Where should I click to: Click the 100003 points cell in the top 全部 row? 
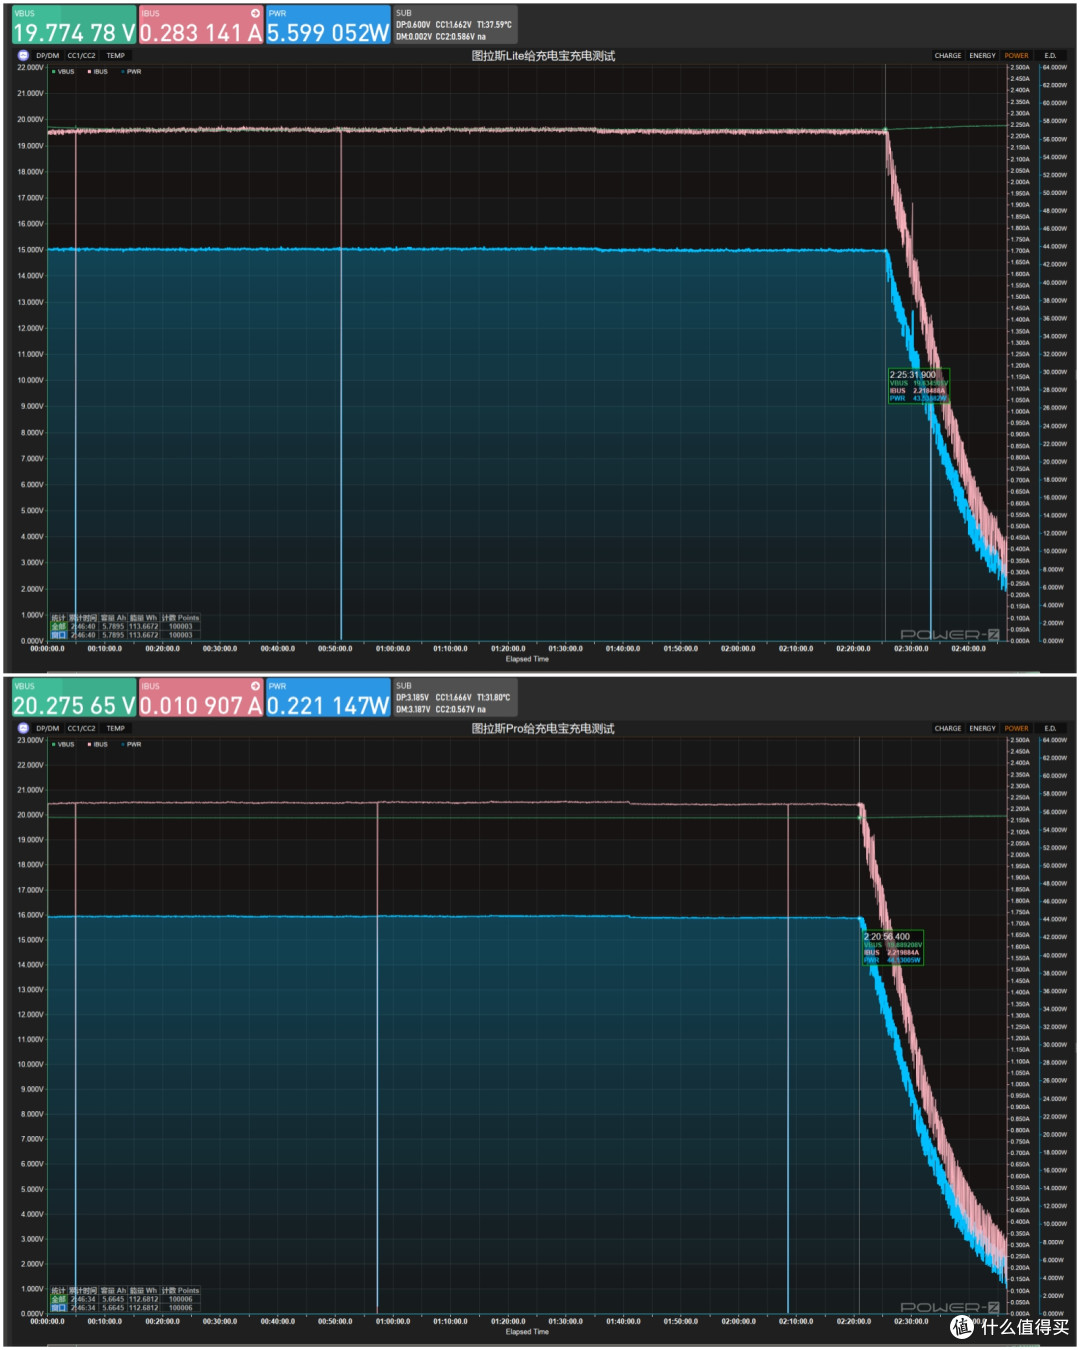(181, 627)
